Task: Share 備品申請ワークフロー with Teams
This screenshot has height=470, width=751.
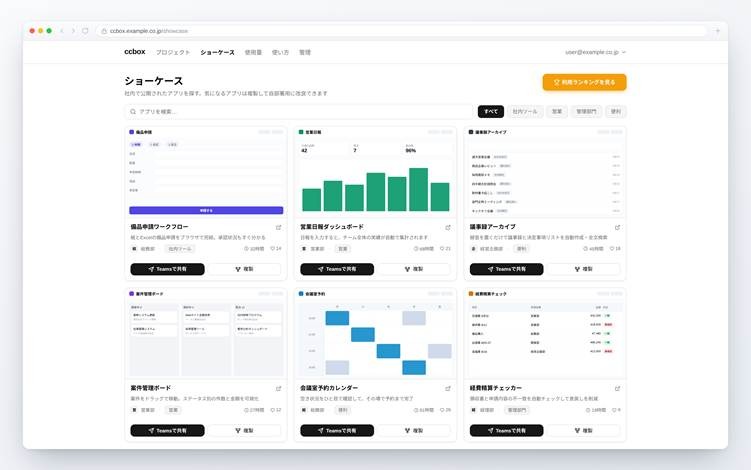Action: (168, 269)
